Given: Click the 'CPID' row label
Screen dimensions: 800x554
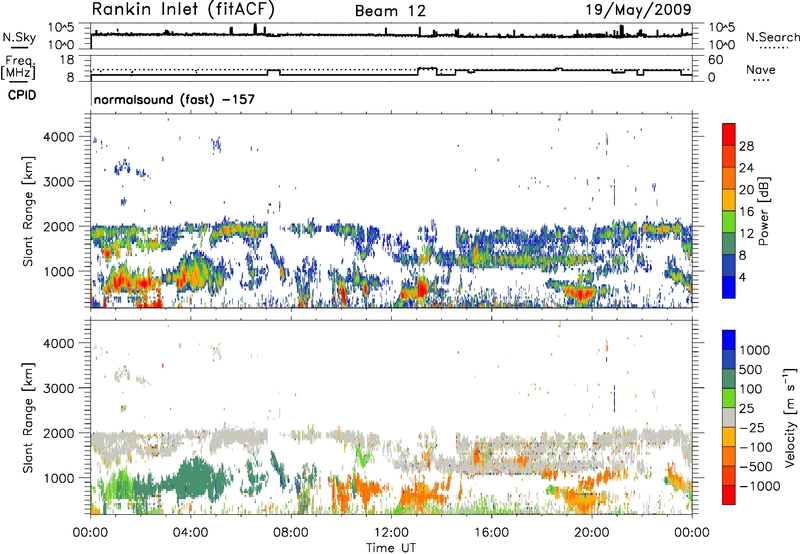Looking at the screenshot, I should click(x=22, y=95).
